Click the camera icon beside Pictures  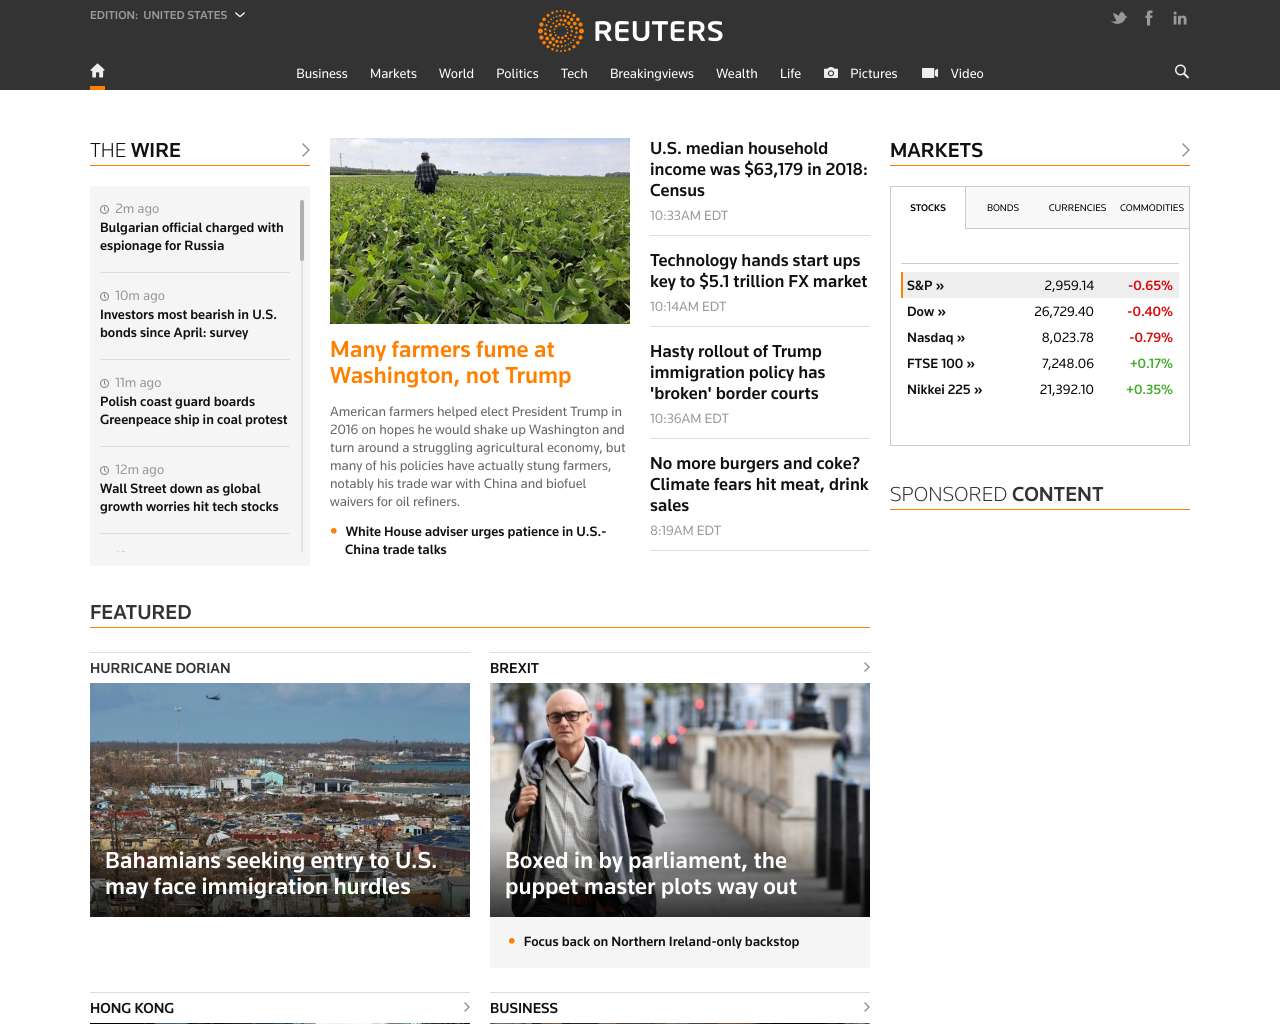click(x=831, y=73)
